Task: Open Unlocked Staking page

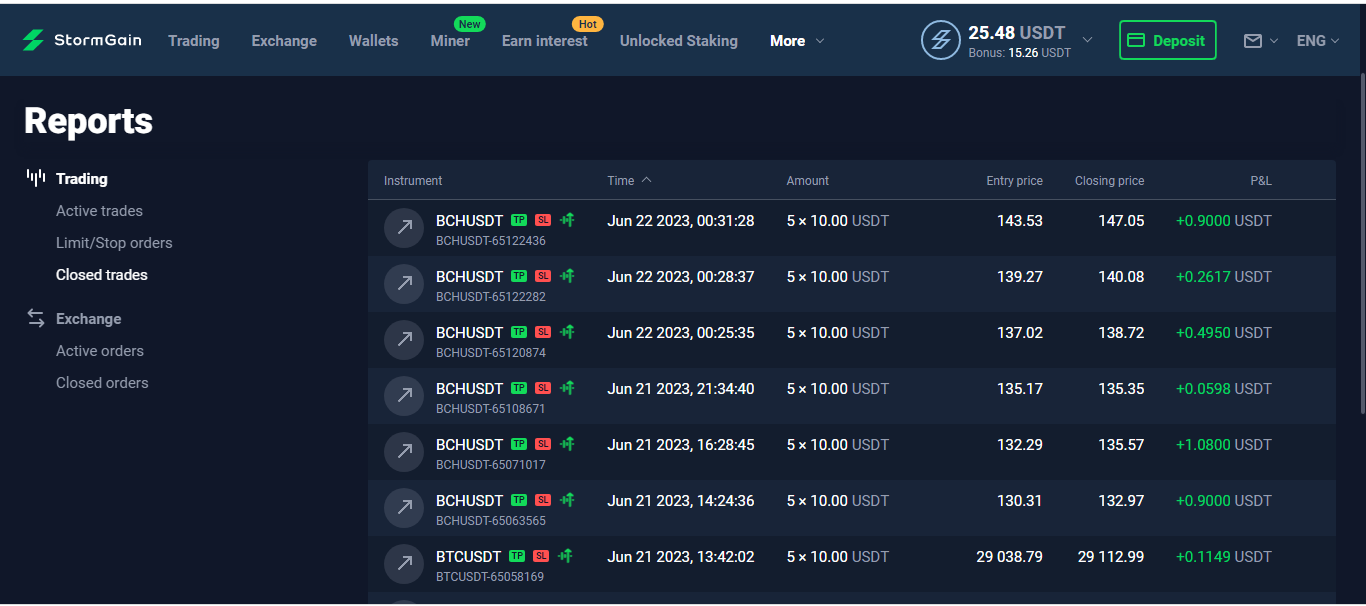Action: pos(679,41)
